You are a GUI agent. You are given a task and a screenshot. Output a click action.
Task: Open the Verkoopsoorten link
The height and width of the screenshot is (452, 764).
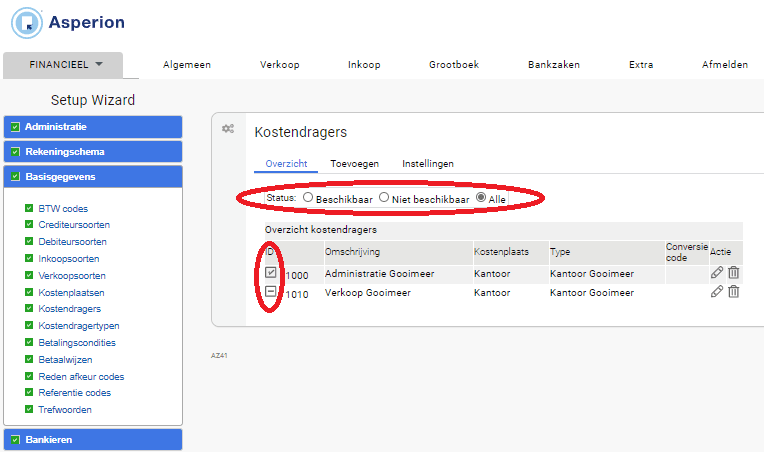click(72, 276)
